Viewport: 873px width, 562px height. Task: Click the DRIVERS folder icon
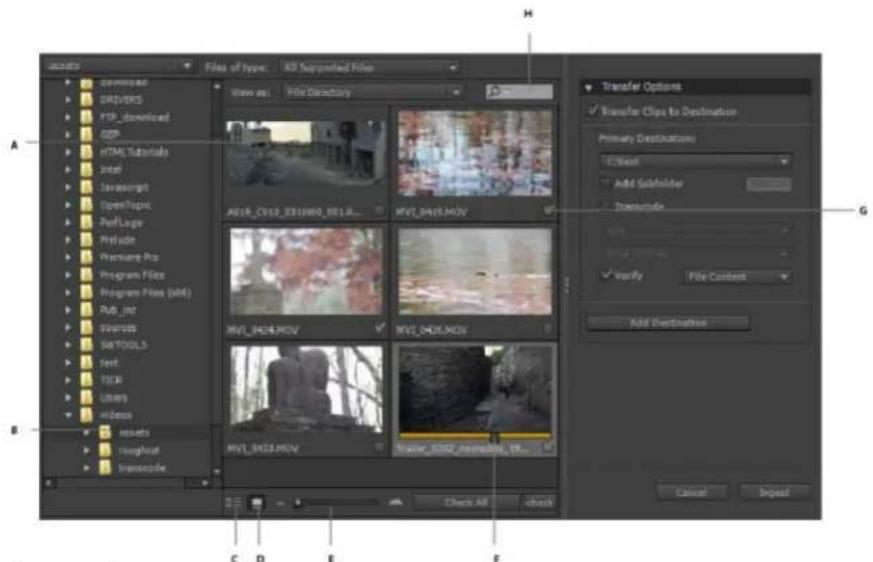click(x=86, y=100)
